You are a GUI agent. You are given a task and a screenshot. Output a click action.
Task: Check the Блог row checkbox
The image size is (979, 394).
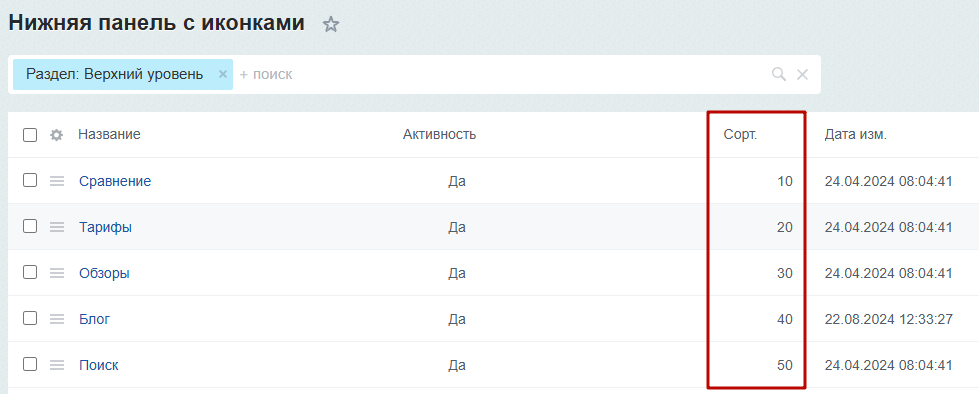coord(30,318)
